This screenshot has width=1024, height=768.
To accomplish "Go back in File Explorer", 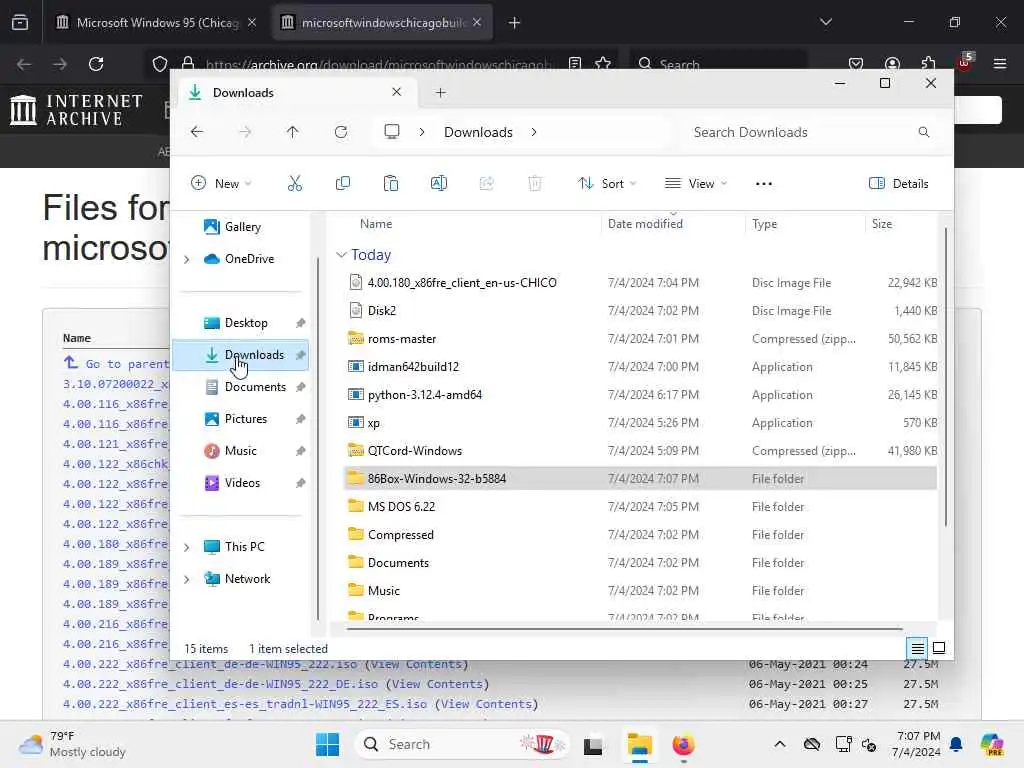I will coord(197,132).
